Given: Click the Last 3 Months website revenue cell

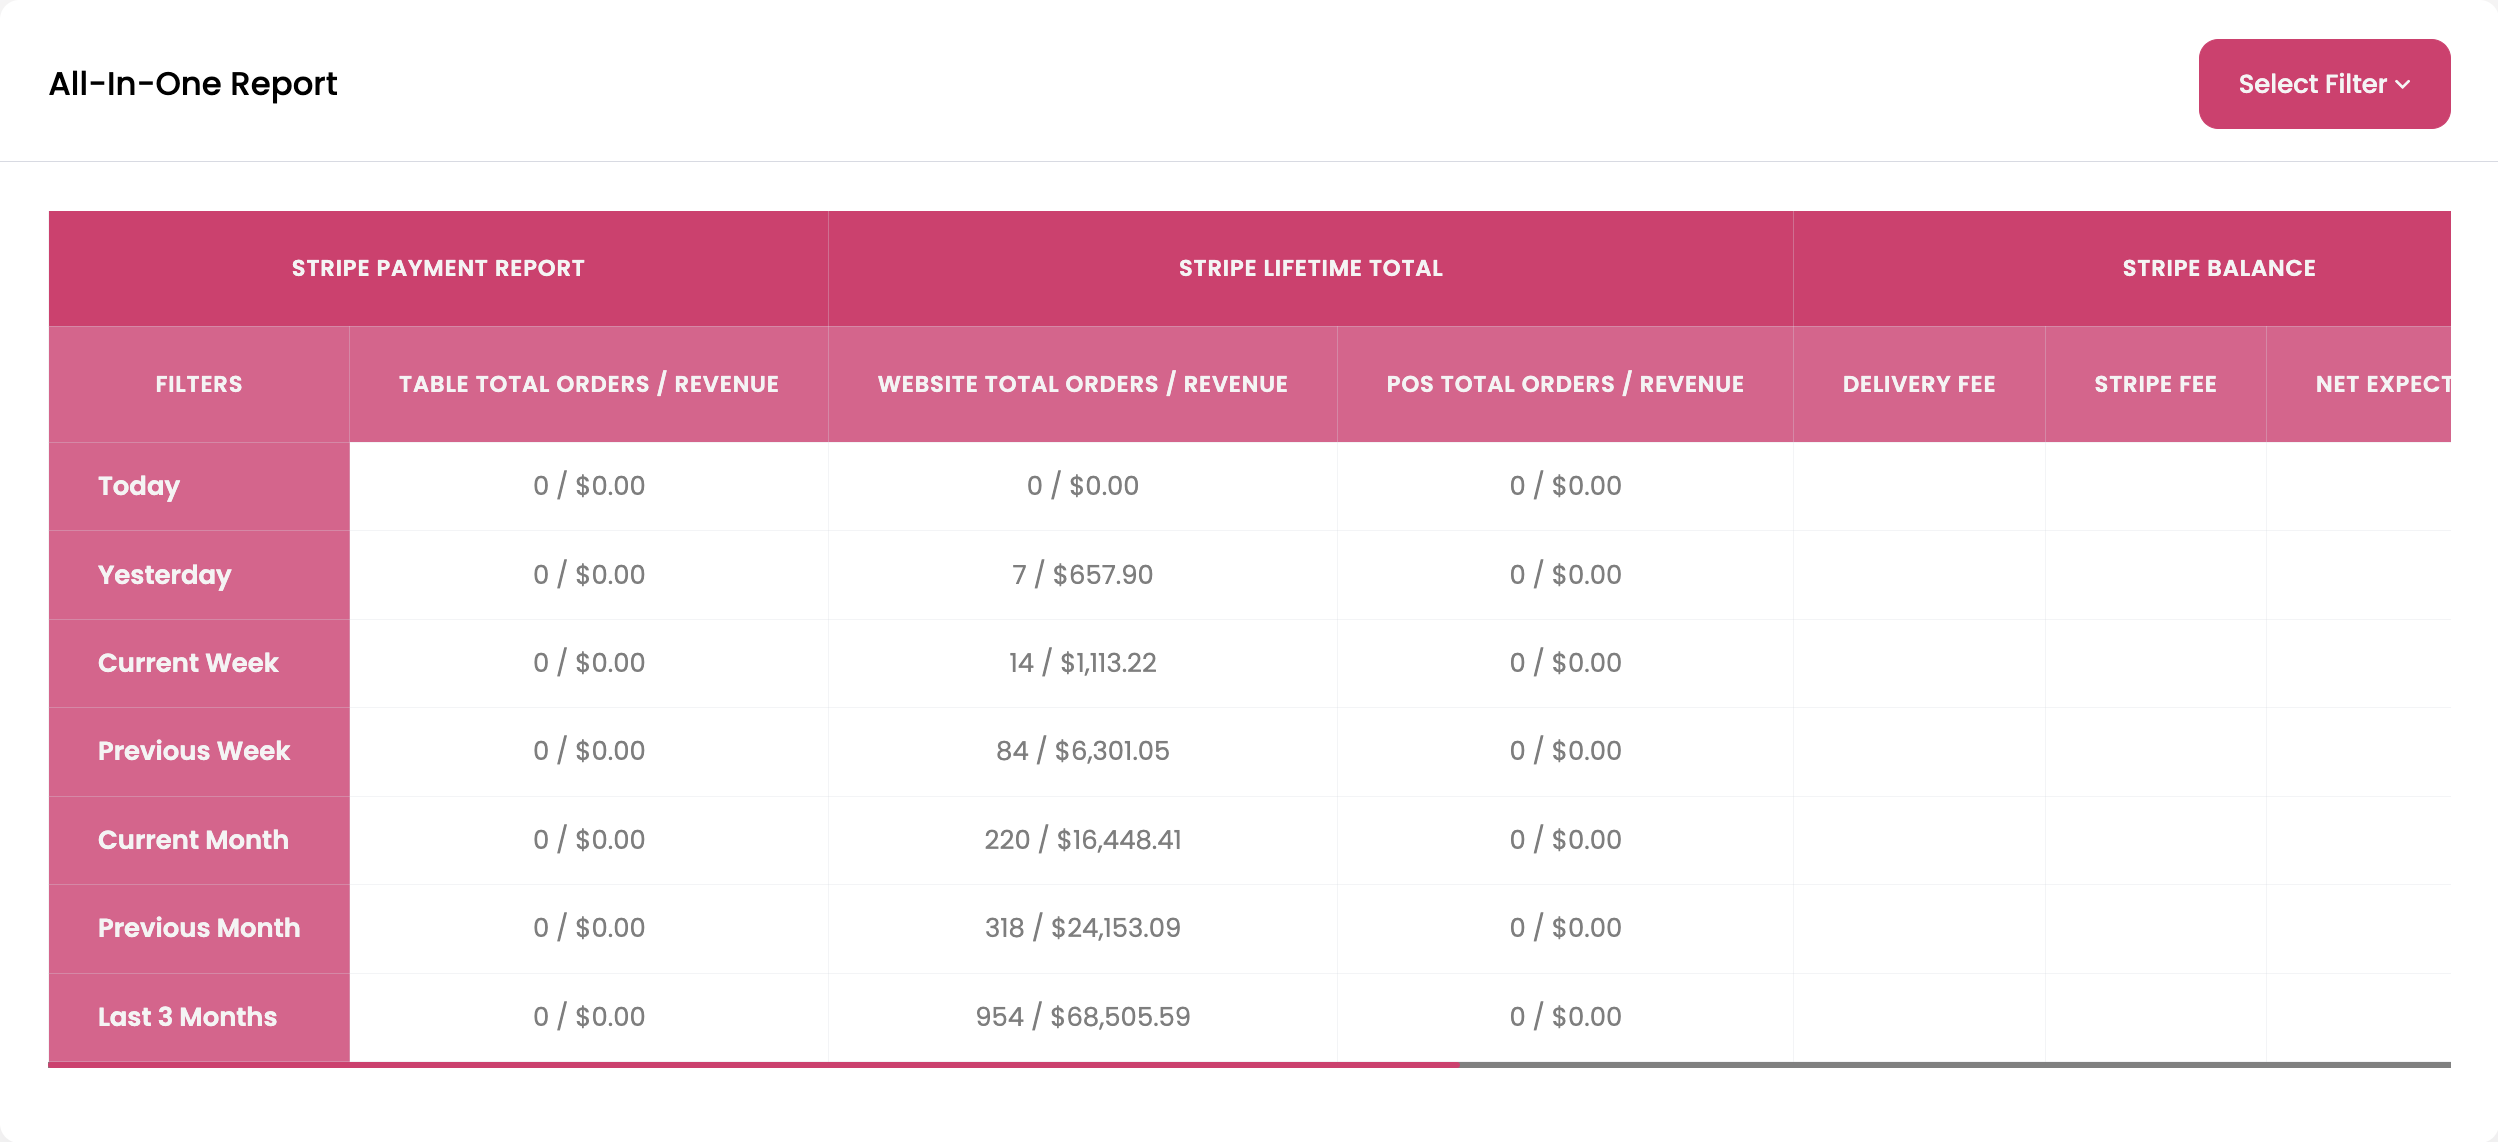Looking at the screenshot, I should pos(1083,1017).
